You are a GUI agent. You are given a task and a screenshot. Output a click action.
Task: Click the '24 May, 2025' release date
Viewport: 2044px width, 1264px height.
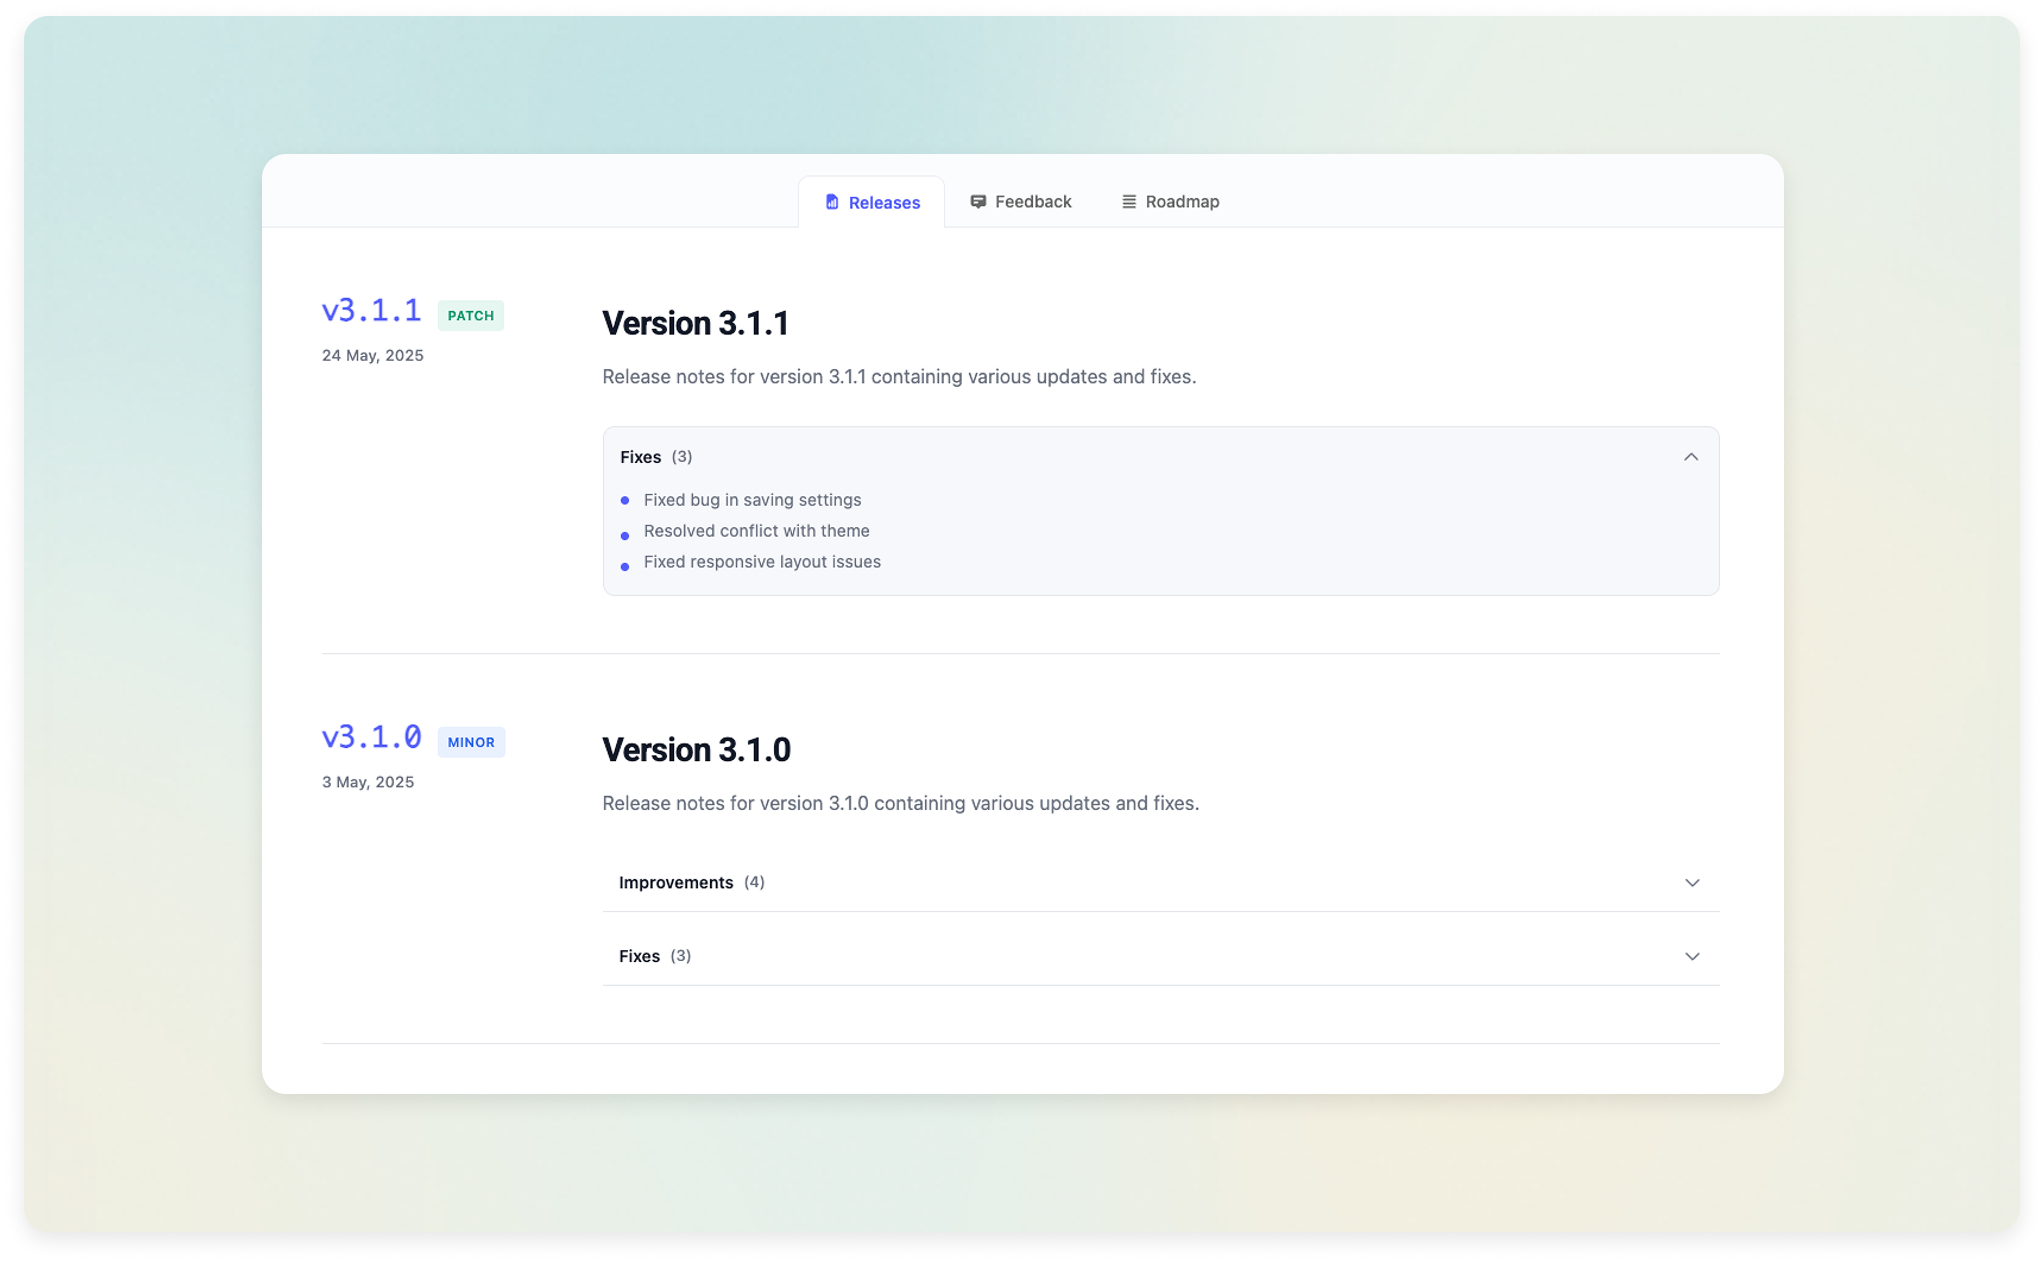point(372,355)
